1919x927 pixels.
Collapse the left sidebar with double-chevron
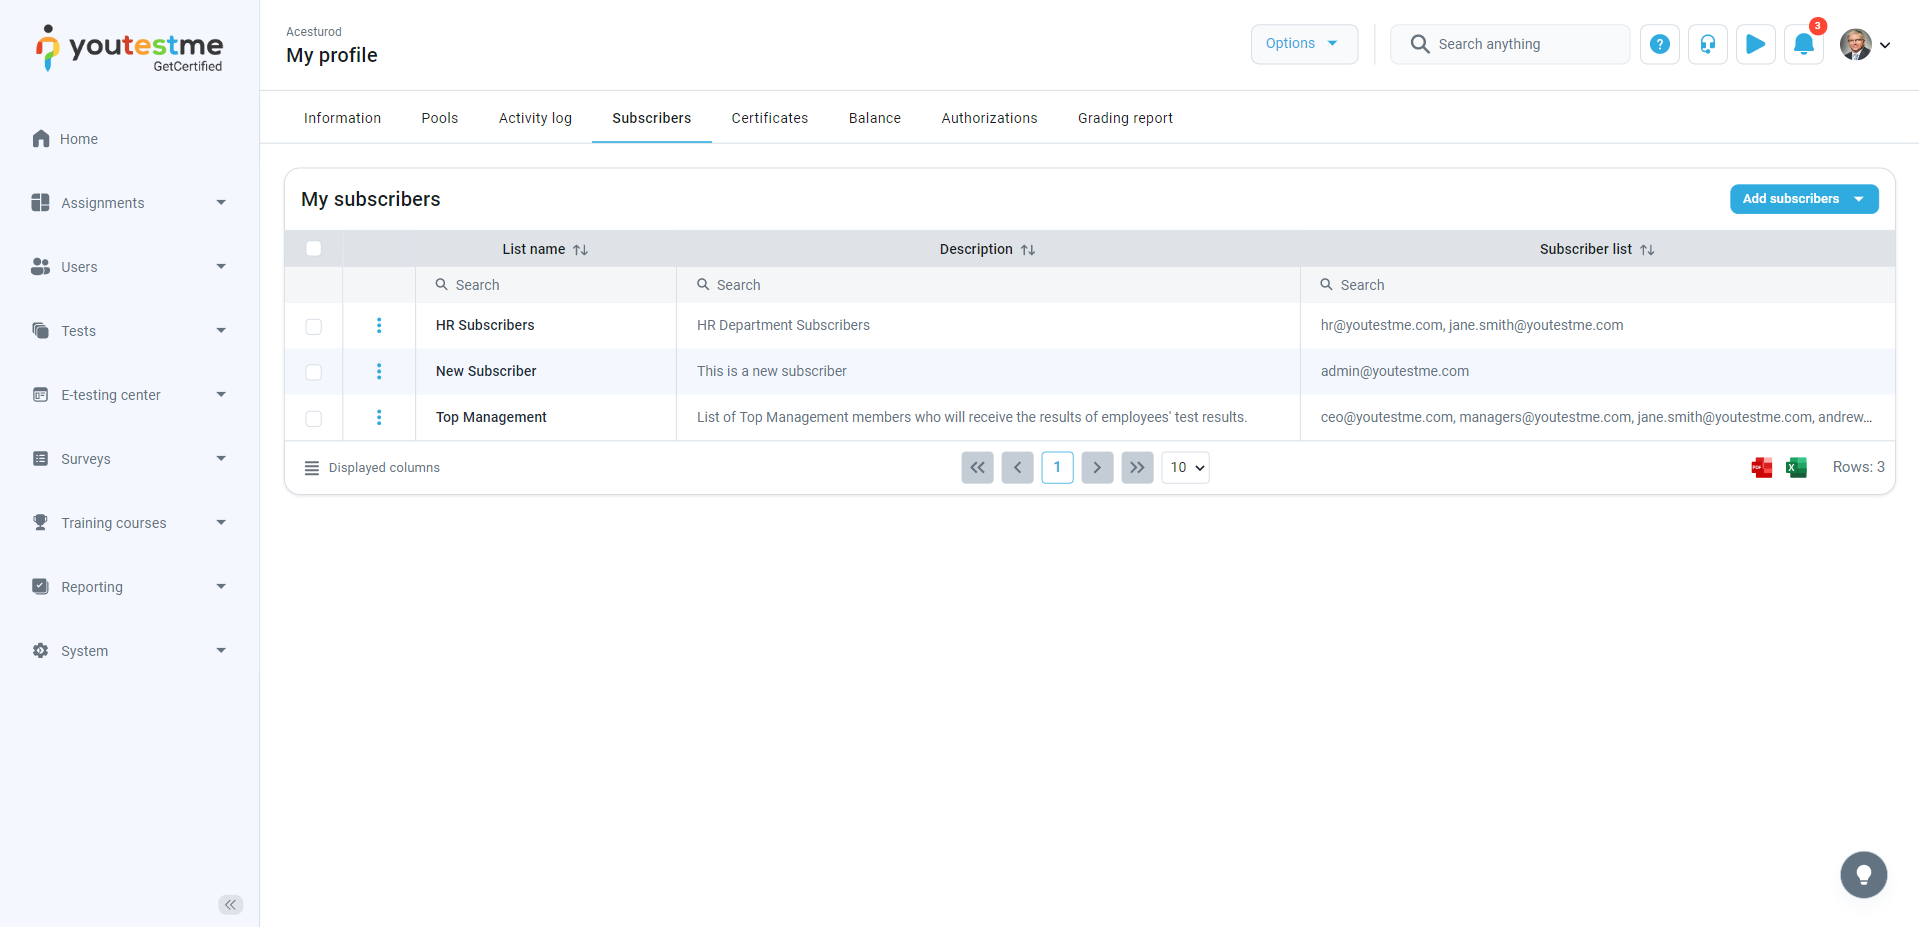(x=230, y=904)
